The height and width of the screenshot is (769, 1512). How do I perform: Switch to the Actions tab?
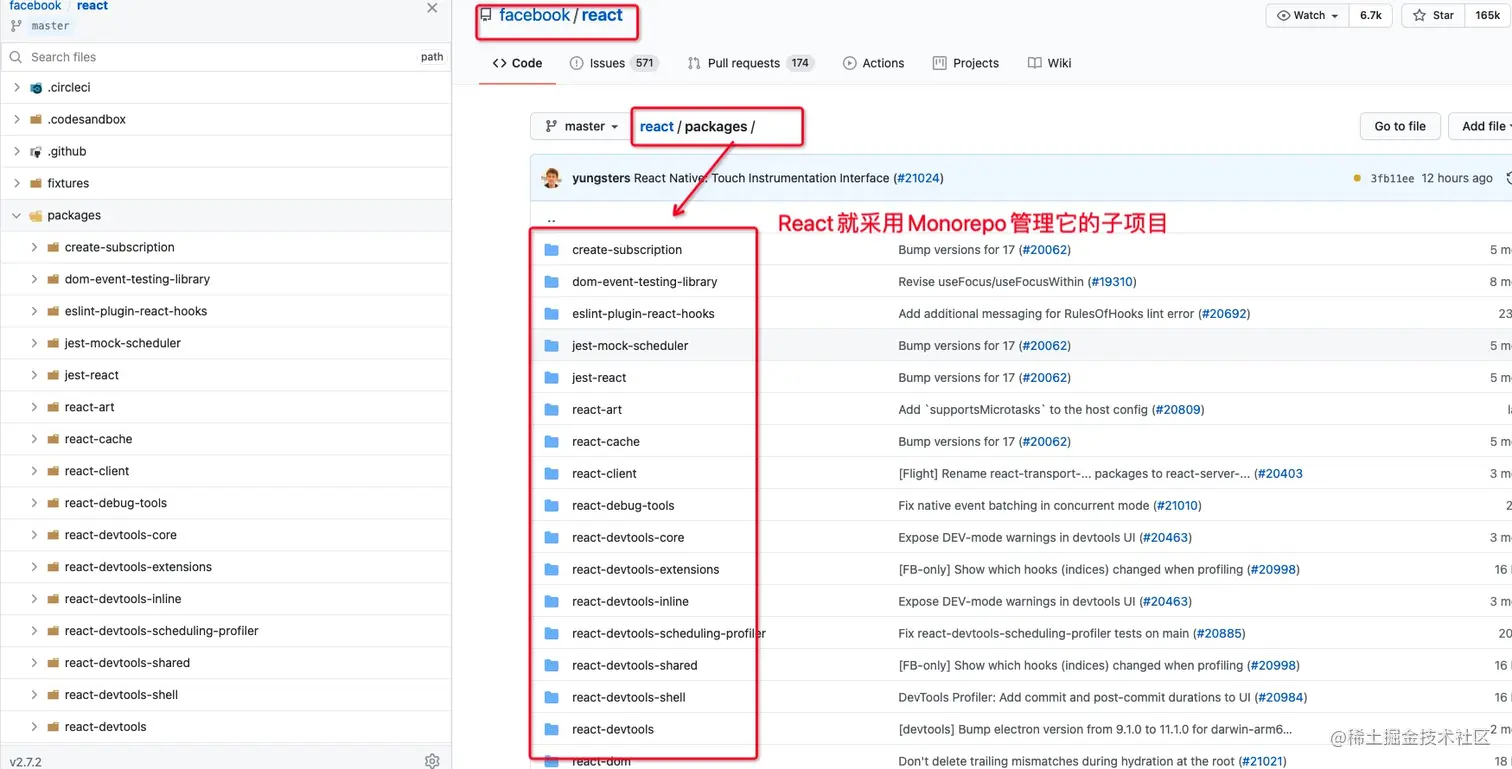[873, 63]
